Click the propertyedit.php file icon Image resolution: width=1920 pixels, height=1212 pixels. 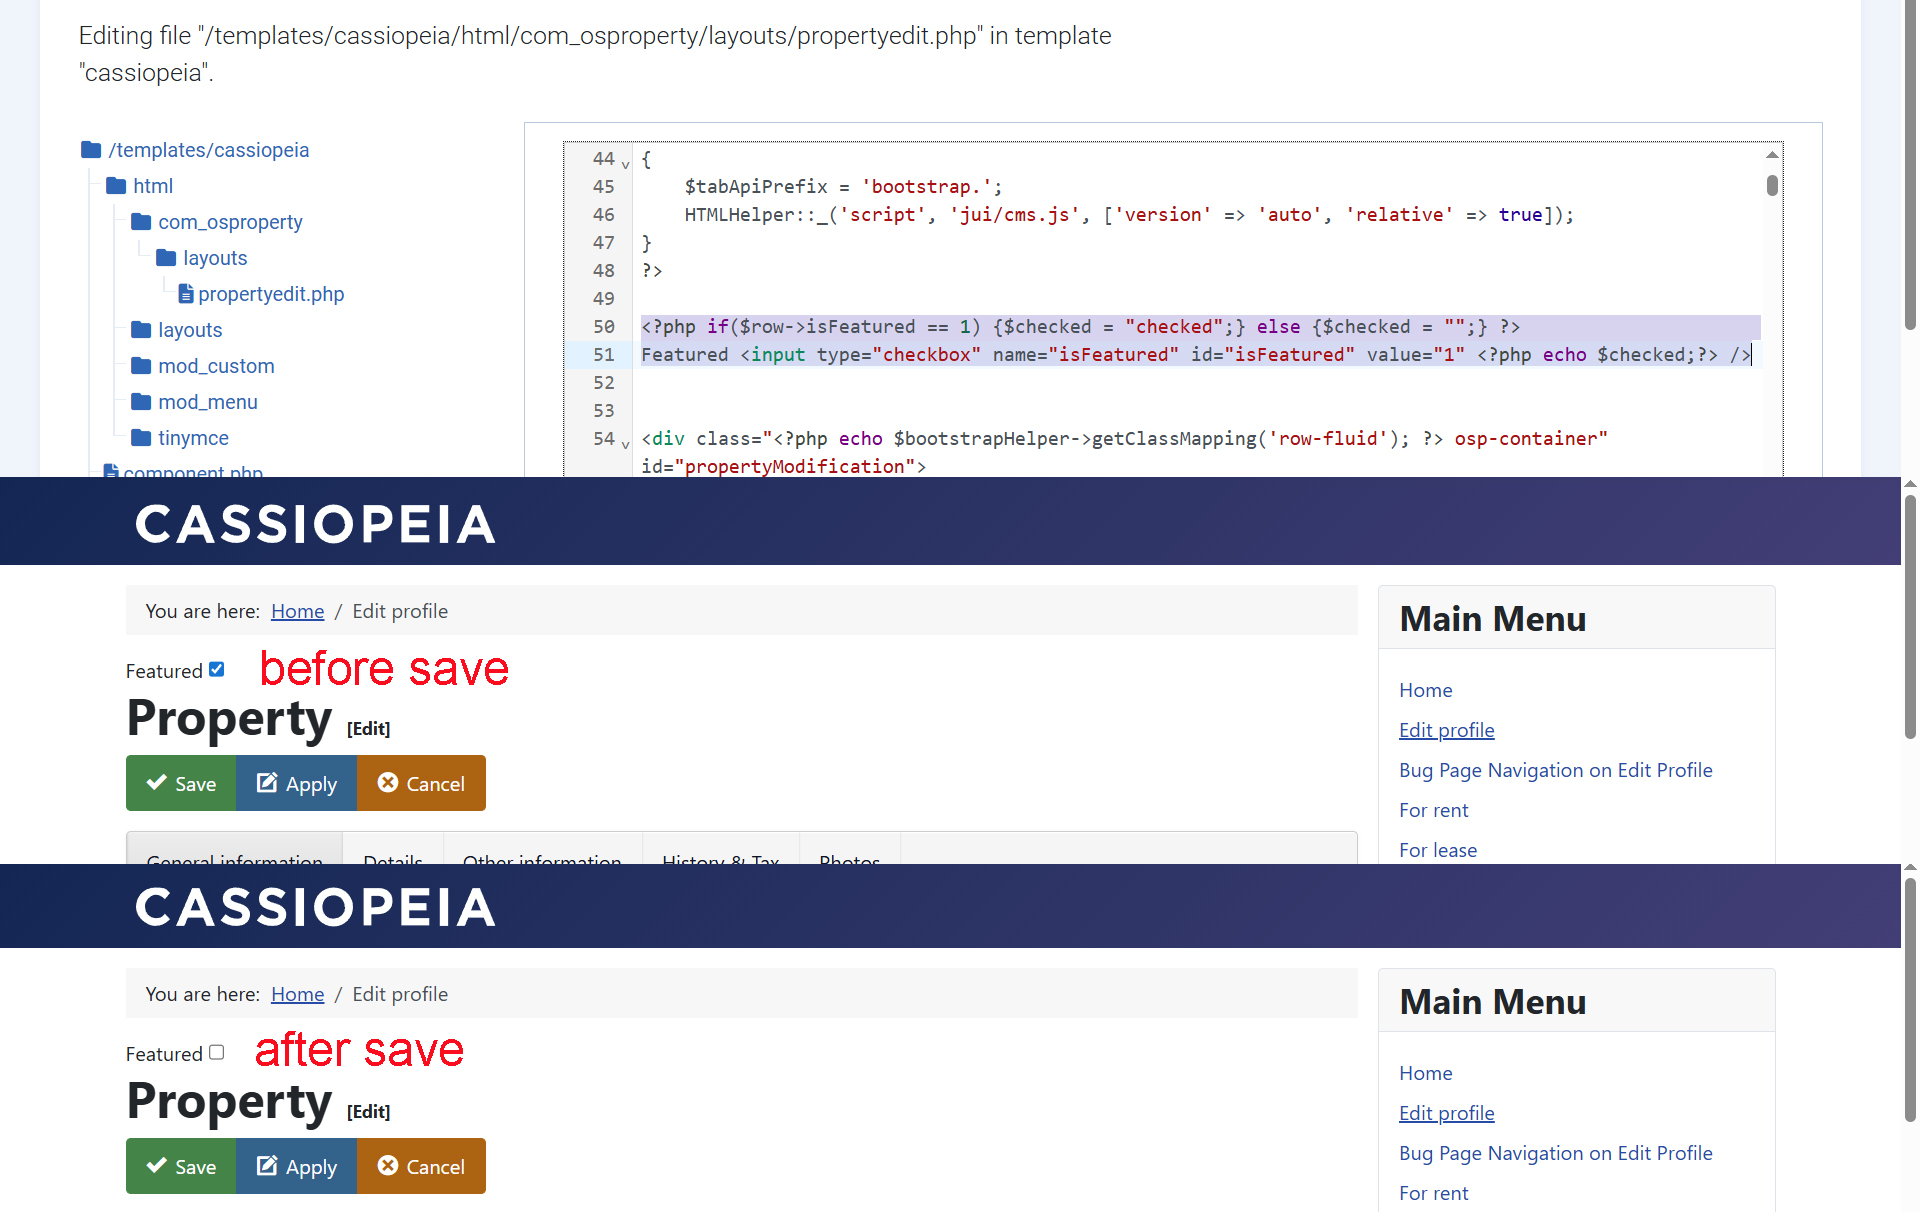point(186,294)
